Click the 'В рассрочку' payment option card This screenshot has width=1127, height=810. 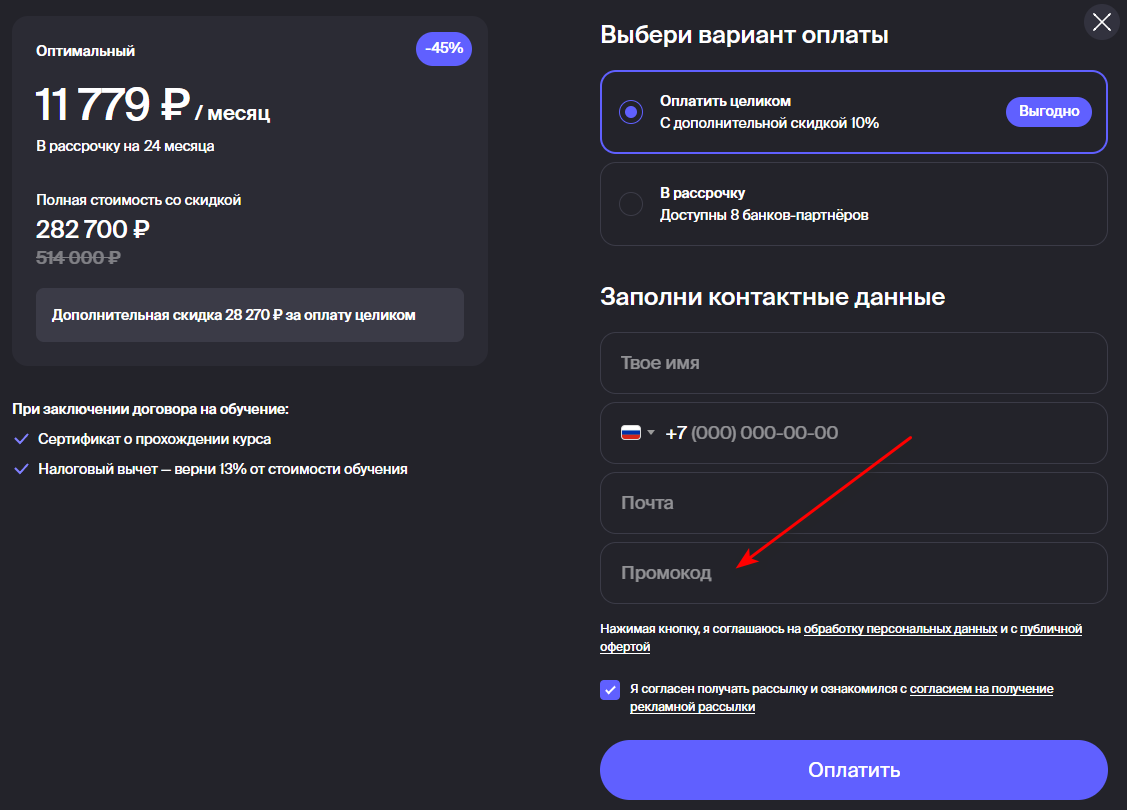853,204
